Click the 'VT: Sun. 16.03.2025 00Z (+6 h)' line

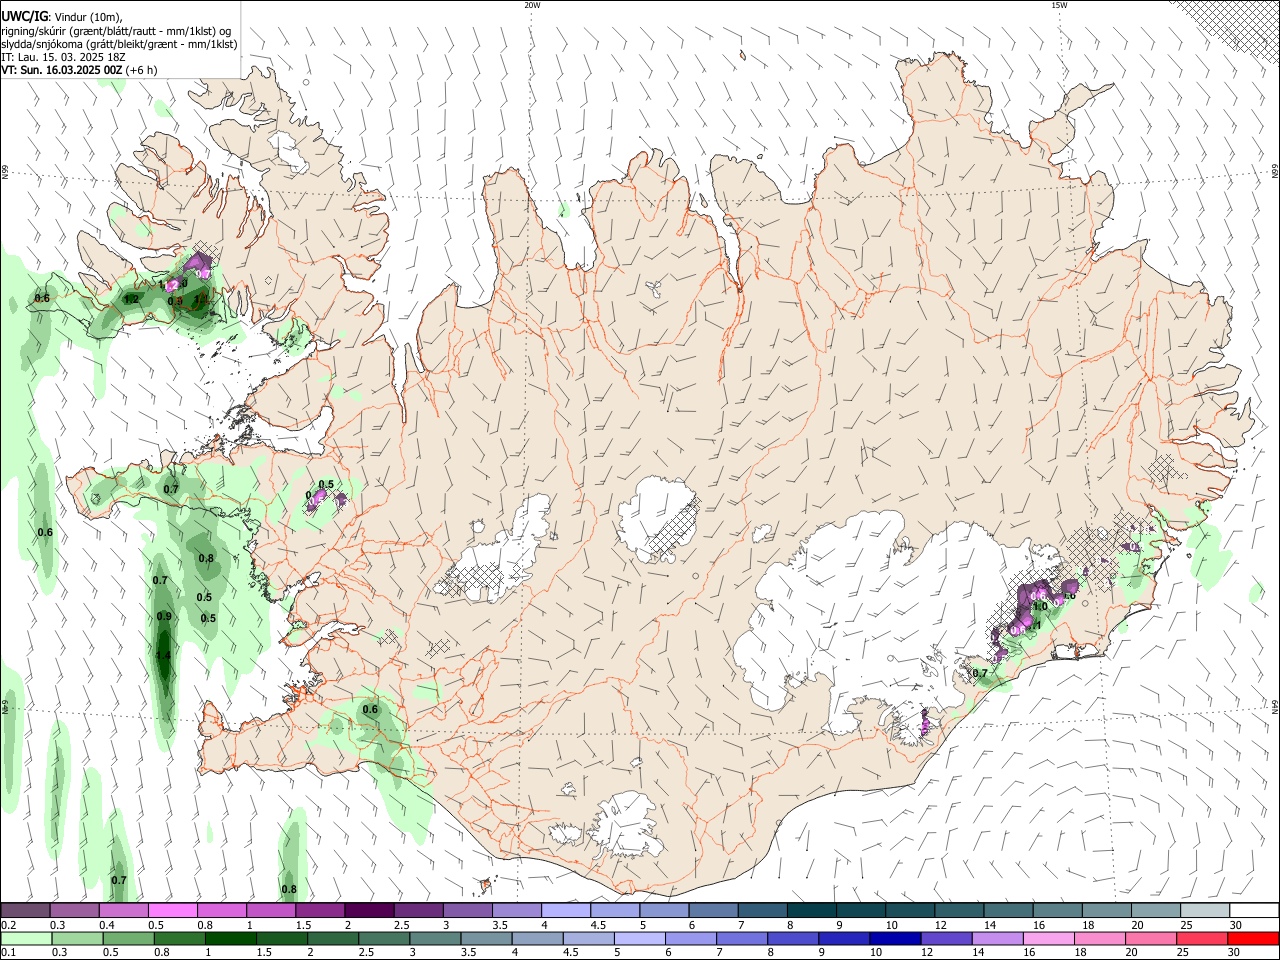pyautogui.click(x=79, y=70)
